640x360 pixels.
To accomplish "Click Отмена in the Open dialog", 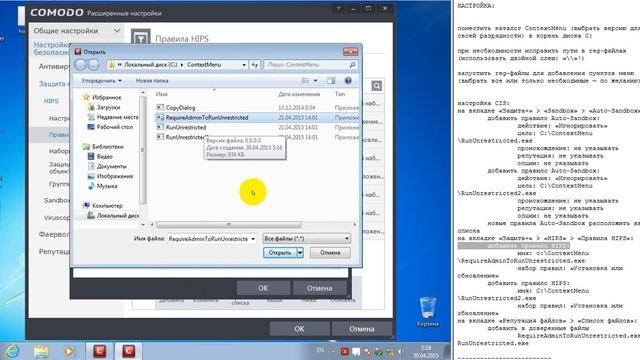I will tap(330, 253).
